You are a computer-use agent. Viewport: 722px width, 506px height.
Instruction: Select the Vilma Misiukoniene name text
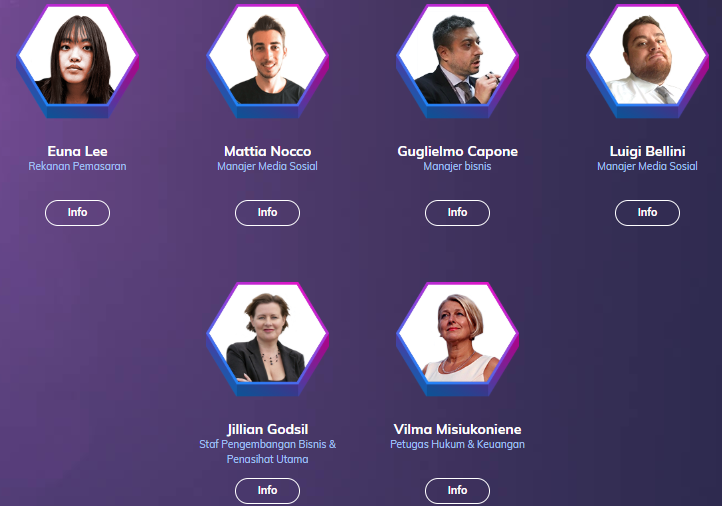pyautogui.click(x=457, y=430)
